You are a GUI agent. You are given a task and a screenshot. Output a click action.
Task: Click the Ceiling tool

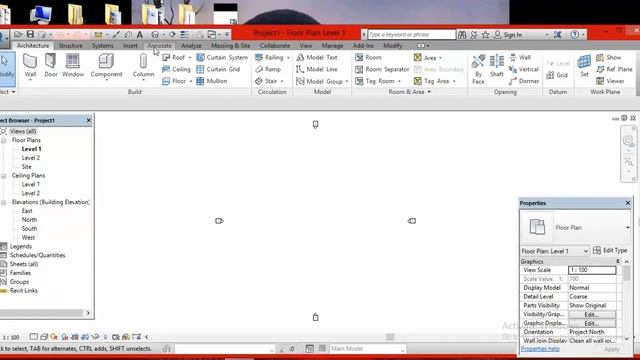click(176, 69)
